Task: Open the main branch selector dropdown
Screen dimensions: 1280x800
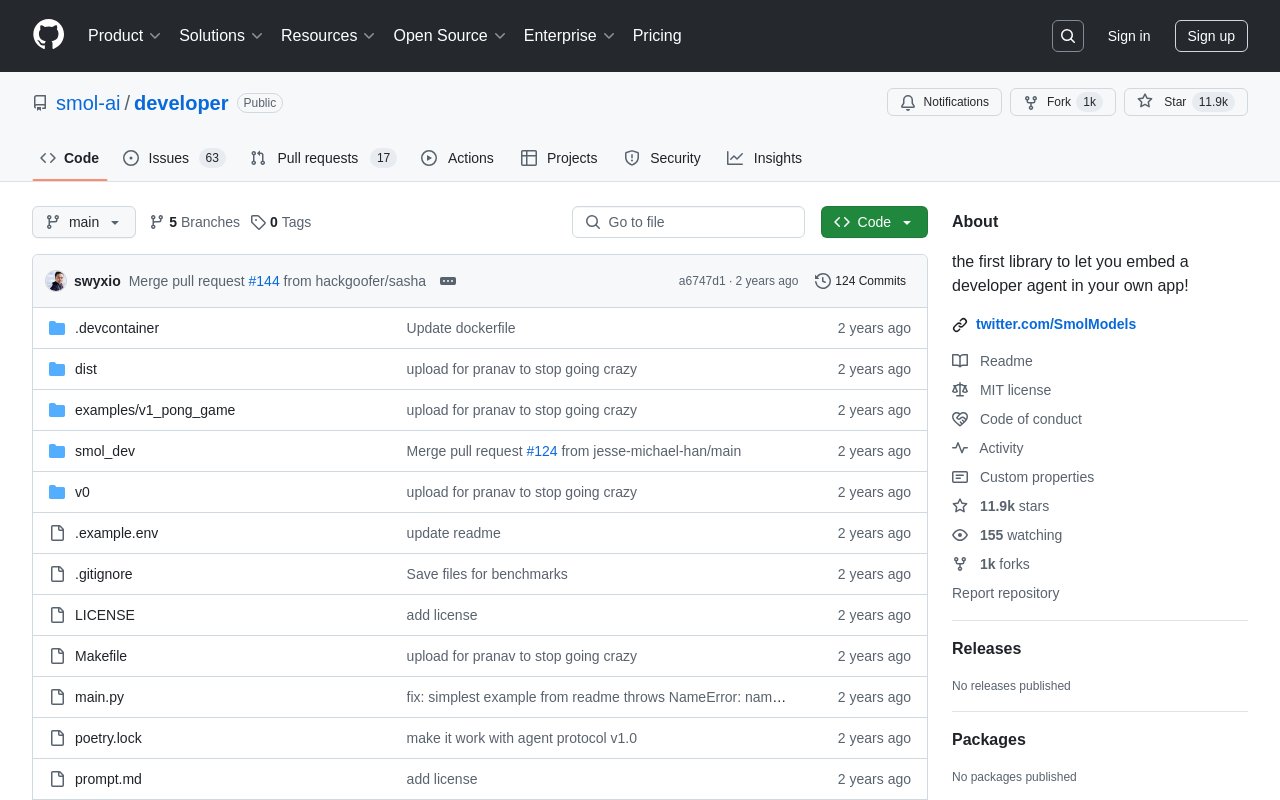Action: coord(84,222)
